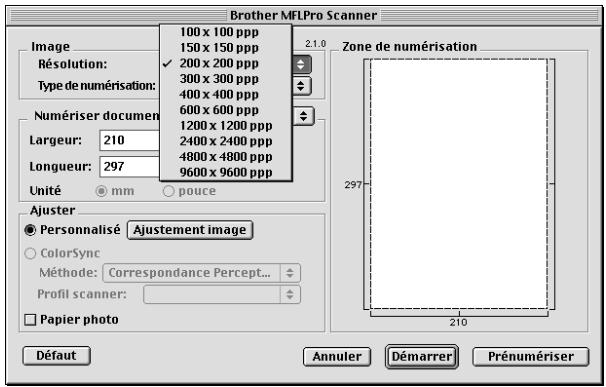Viewport: 606px width, 387px height.
Task: Select the ColorSync radio button
Action: 30,254
